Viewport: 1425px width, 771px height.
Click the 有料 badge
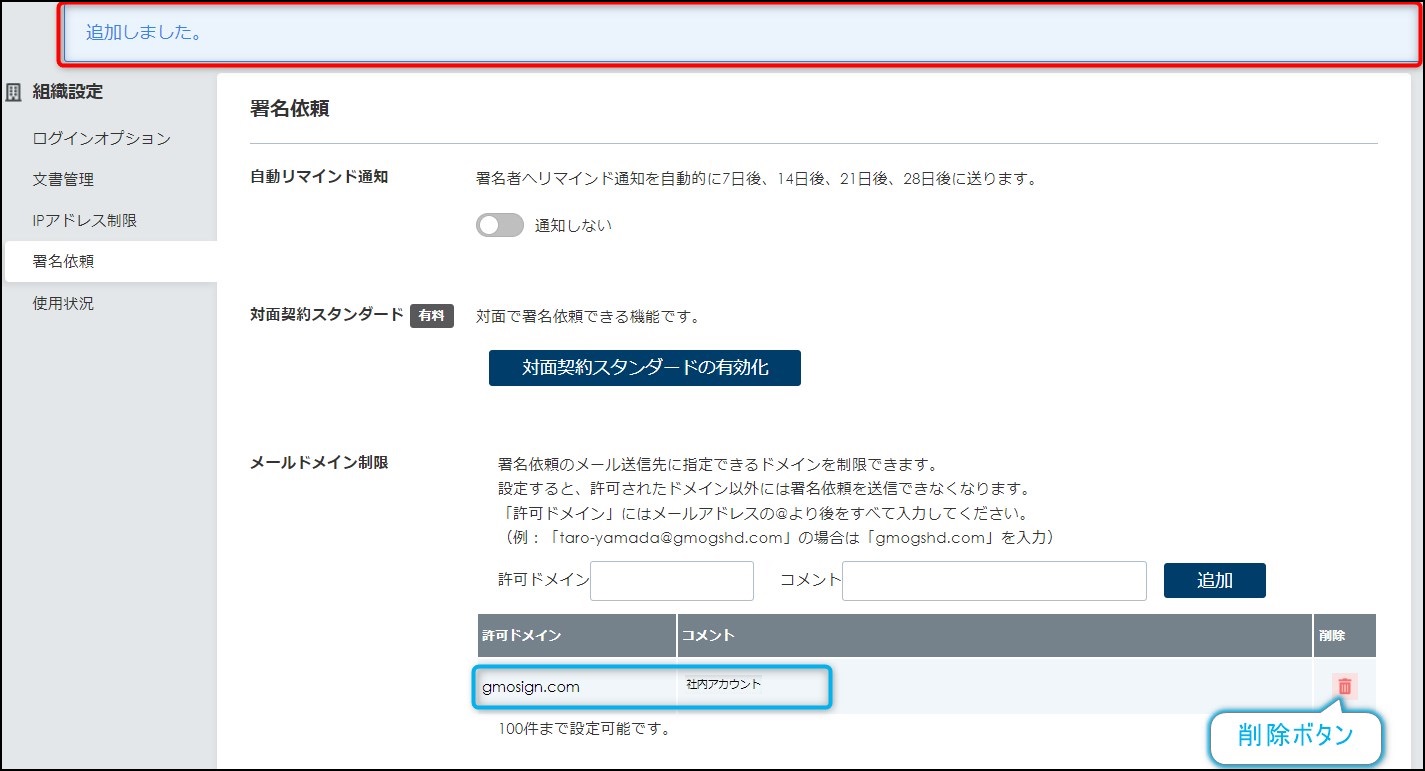(432, 316)
